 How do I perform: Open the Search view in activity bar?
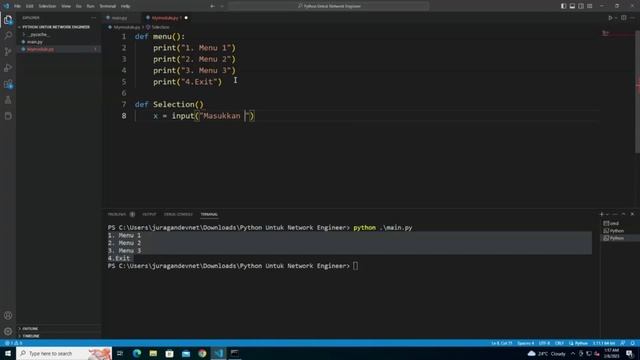[x=8, y=36]
